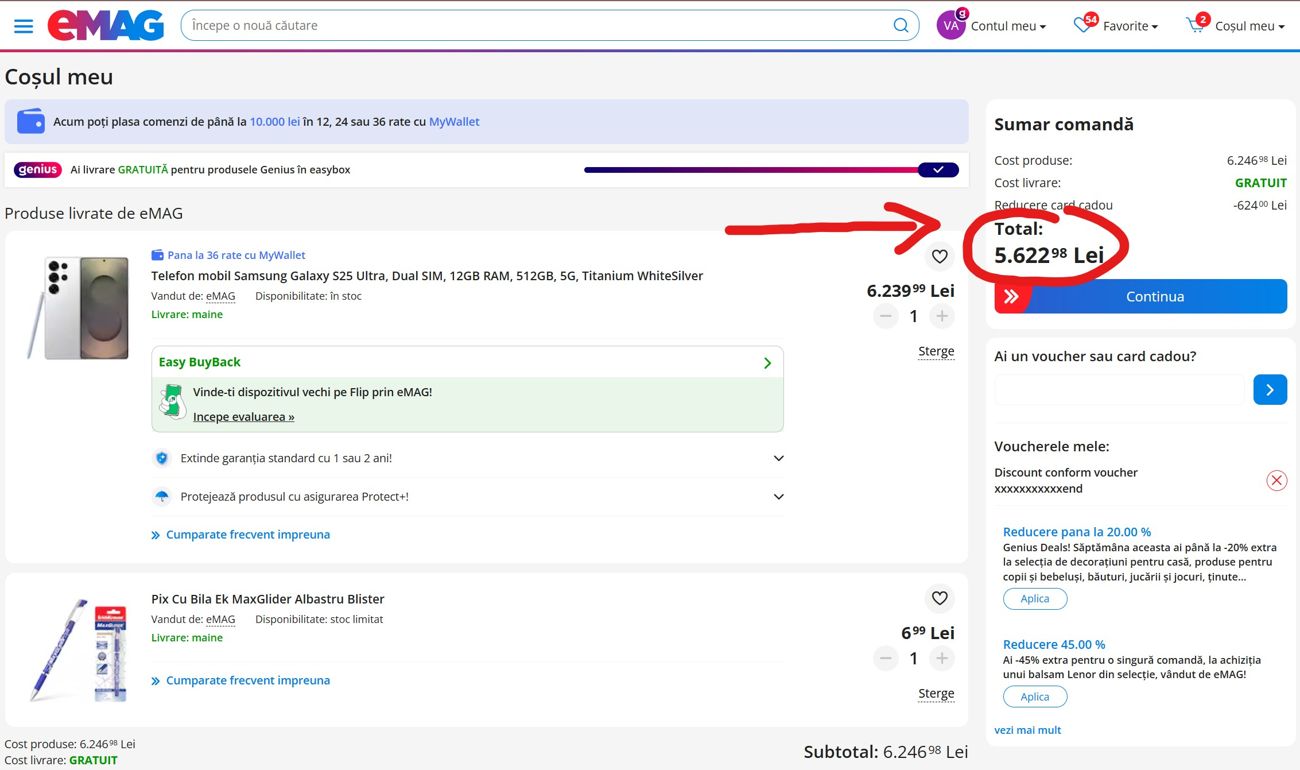Open Reducere pana la 20.00 % offer
The height and width of the screenshot is (770, 1300).
coord(1077,532)
